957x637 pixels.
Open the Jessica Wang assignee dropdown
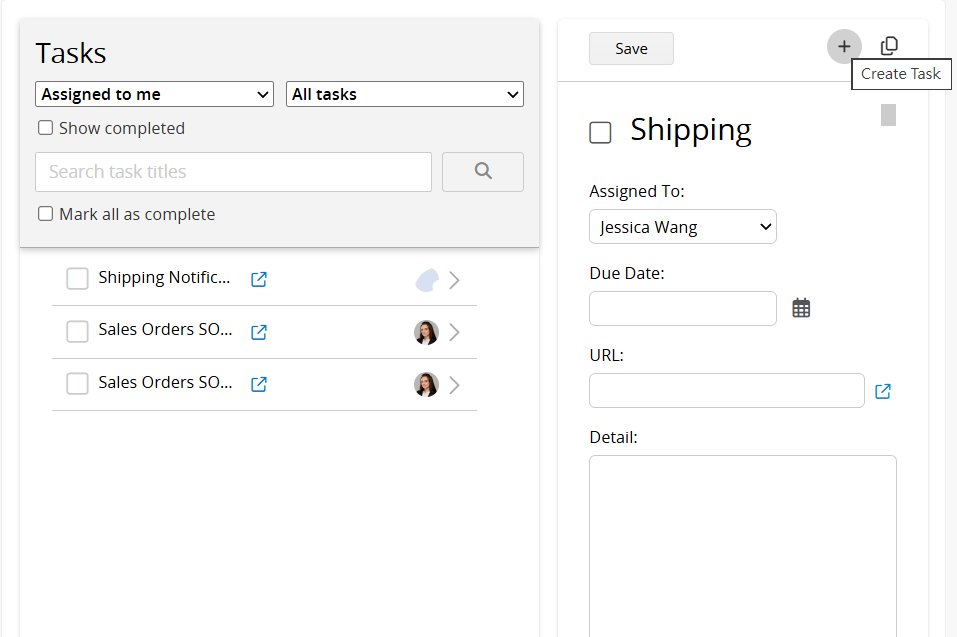682,227
